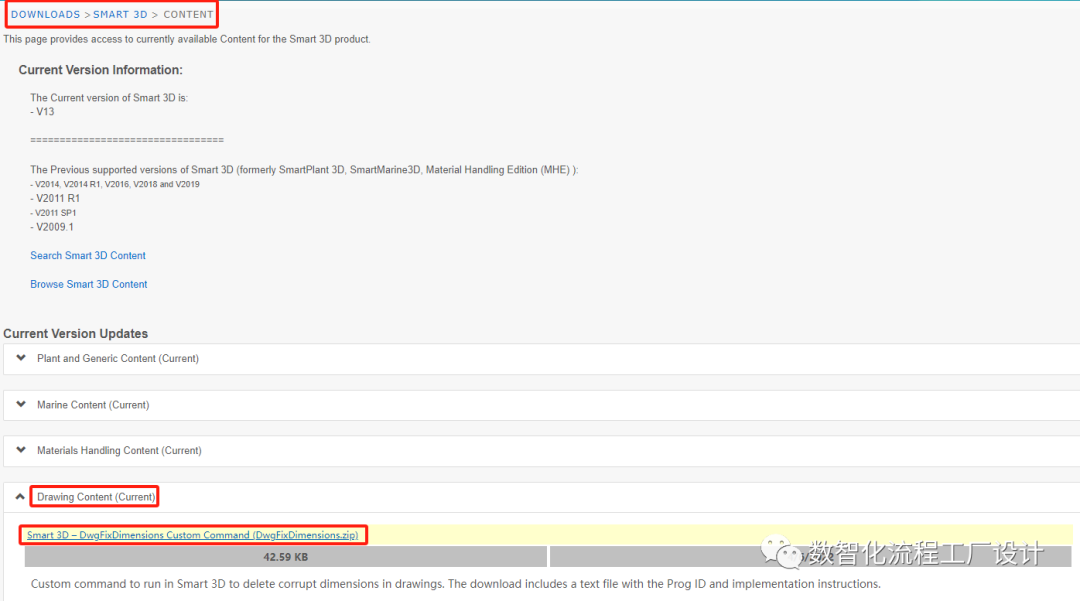Click Materials Handling Content (Current) row

pyautogui.click(x=541, y=451)
